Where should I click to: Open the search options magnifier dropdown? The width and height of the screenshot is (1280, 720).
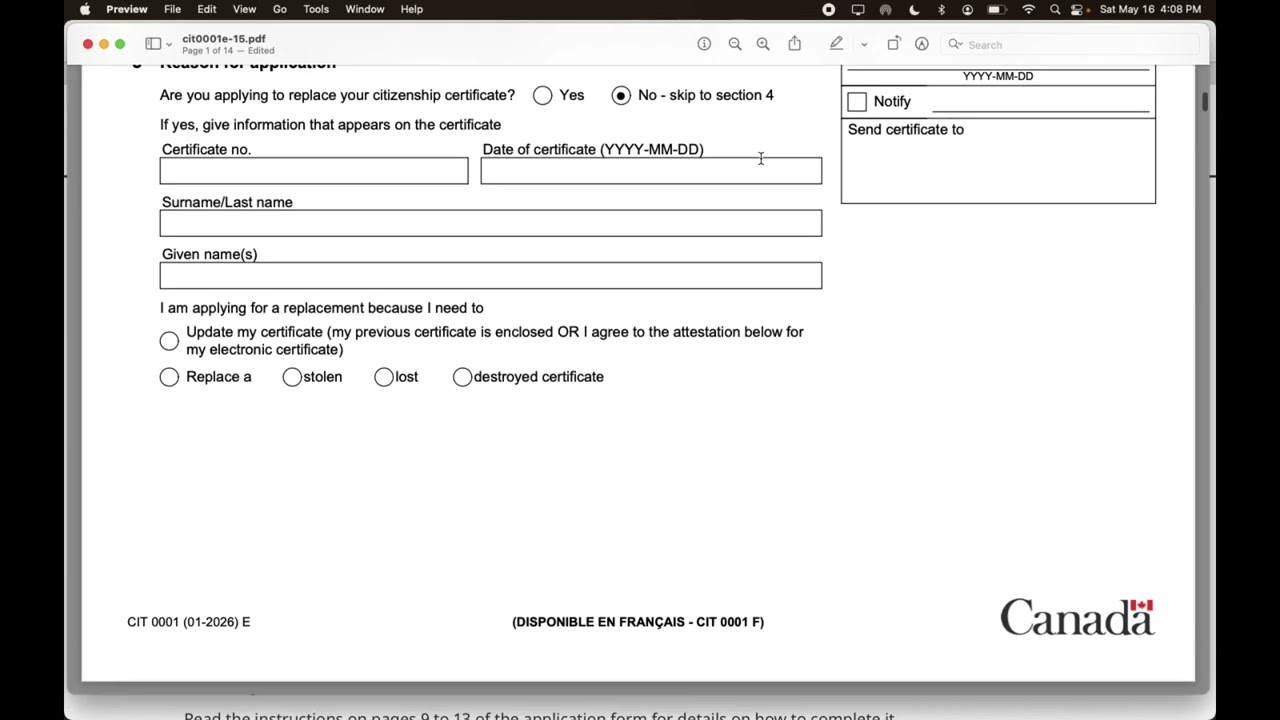pos(956,44)
